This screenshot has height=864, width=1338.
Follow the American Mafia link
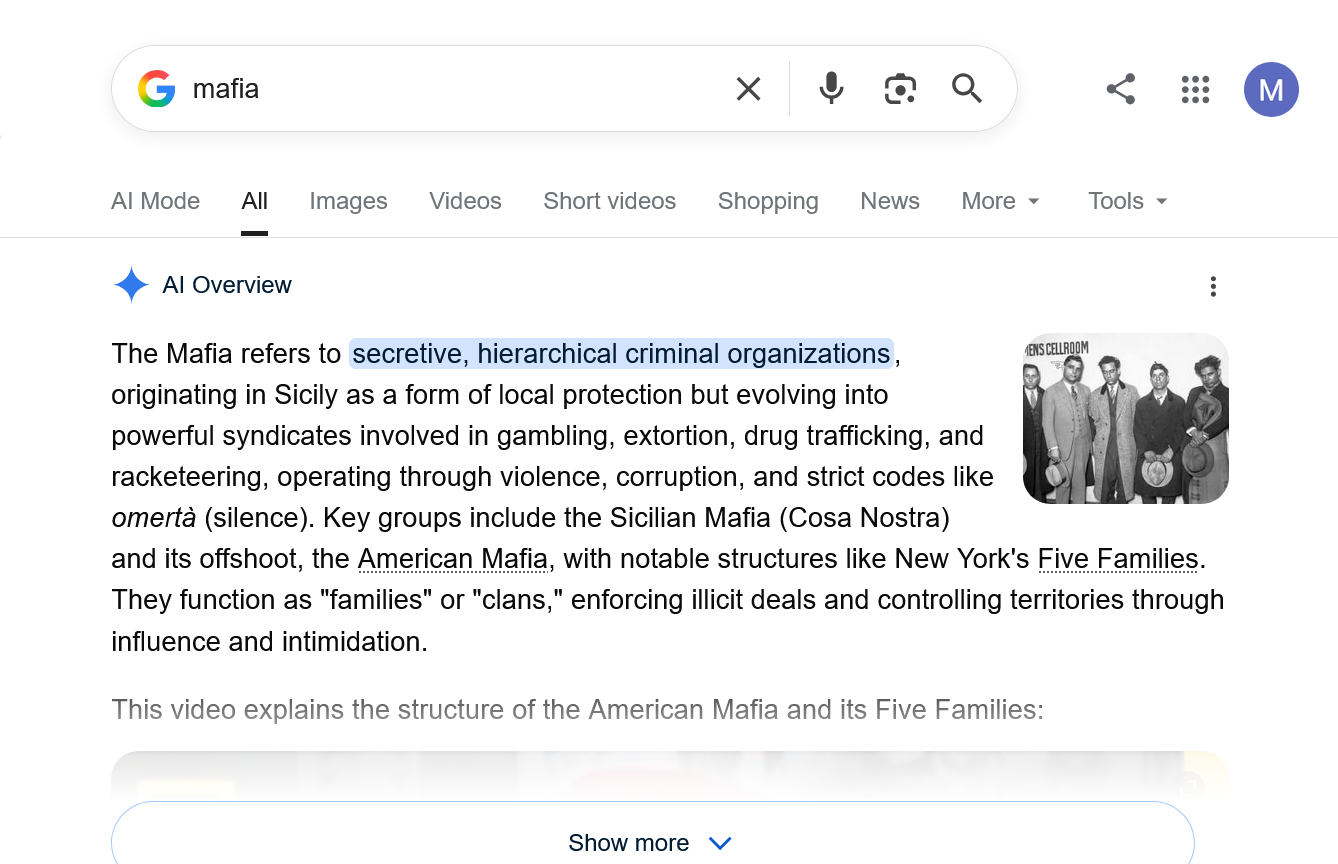452,558
